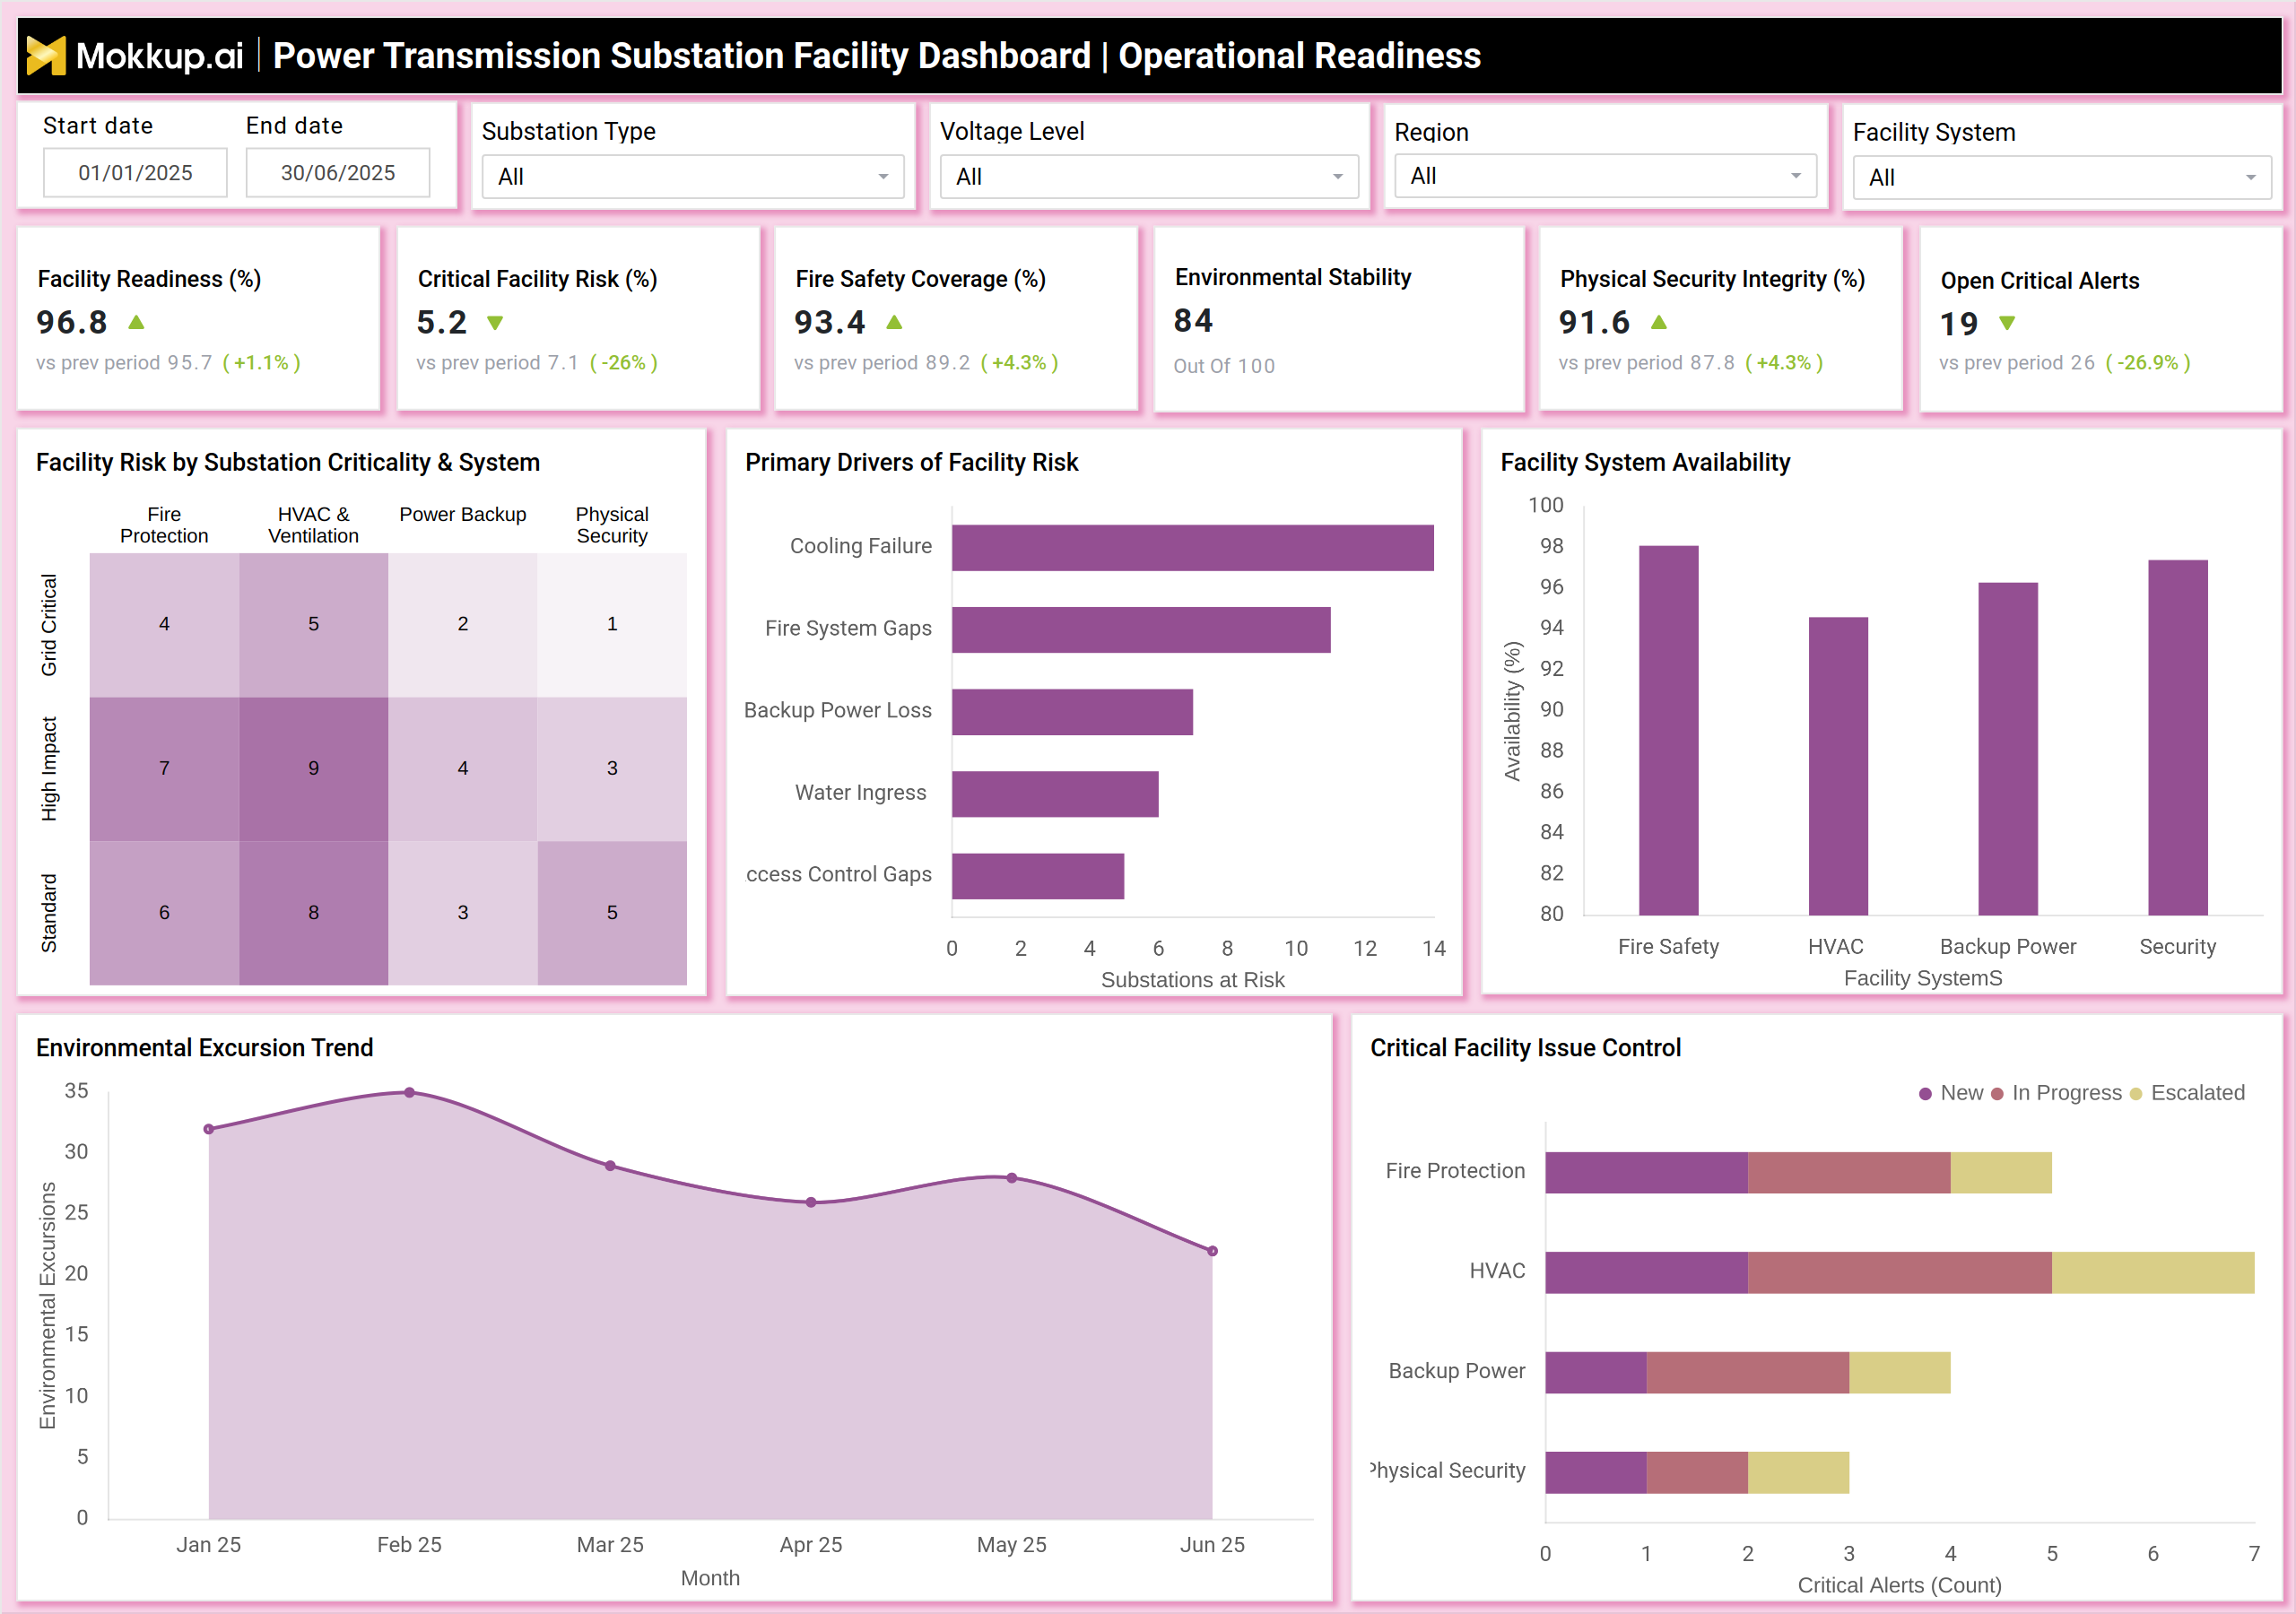Screen dimensions: 2296x1614
Task: Click the Fire Safety Coverage up-arrow indicator
Action: (895, 322)
